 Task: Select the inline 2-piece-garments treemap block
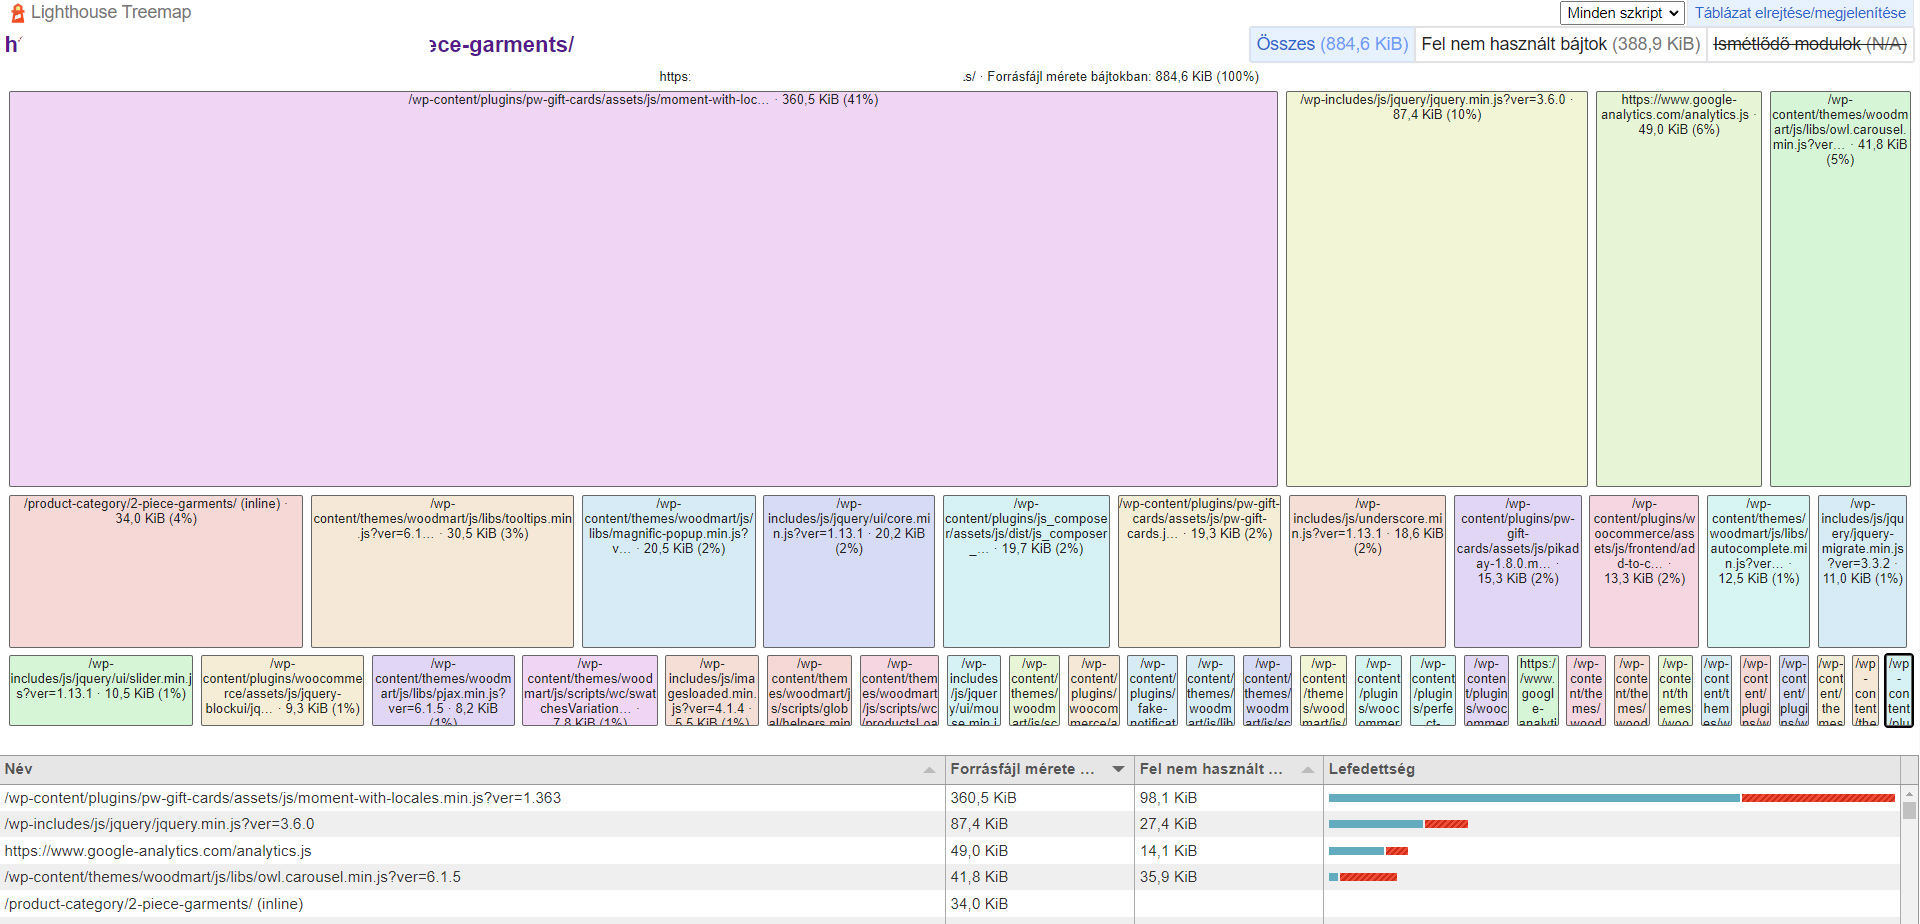coord(156,571)
